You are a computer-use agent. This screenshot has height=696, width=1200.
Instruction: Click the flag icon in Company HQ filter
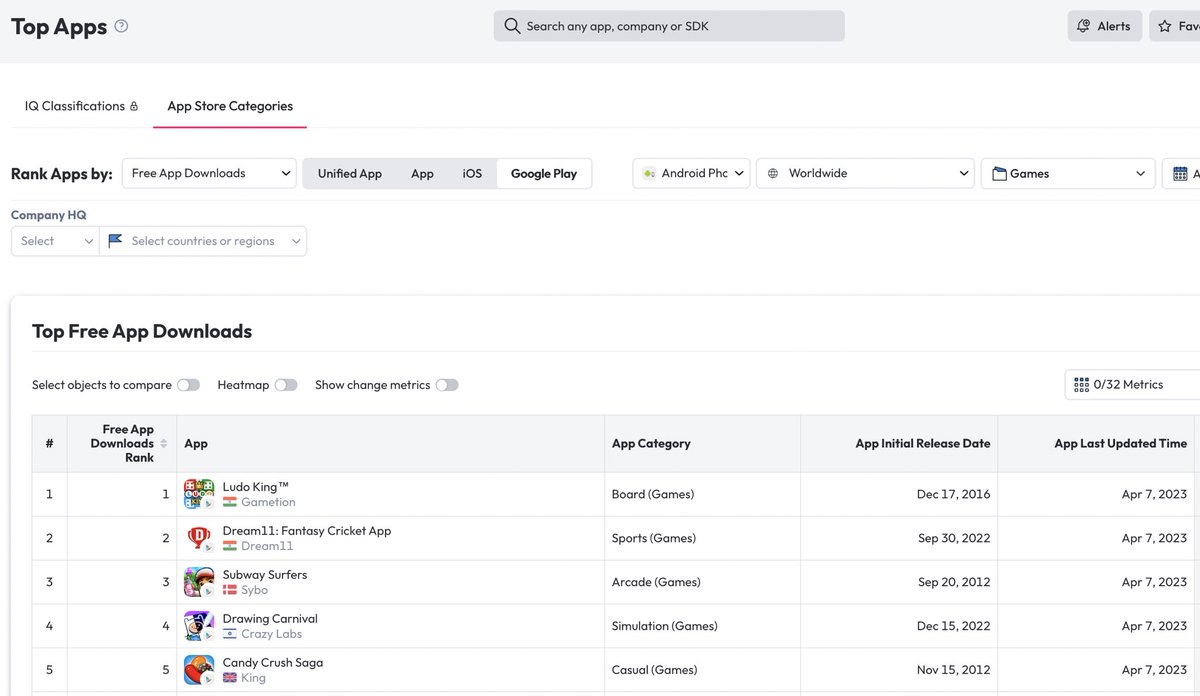(115, 241)
